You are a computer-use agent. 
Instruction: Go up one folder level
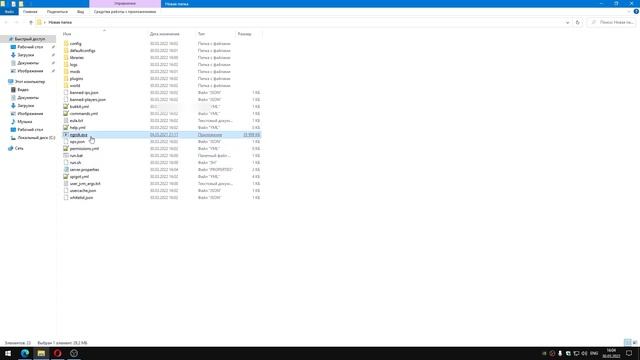pos(31,22)
